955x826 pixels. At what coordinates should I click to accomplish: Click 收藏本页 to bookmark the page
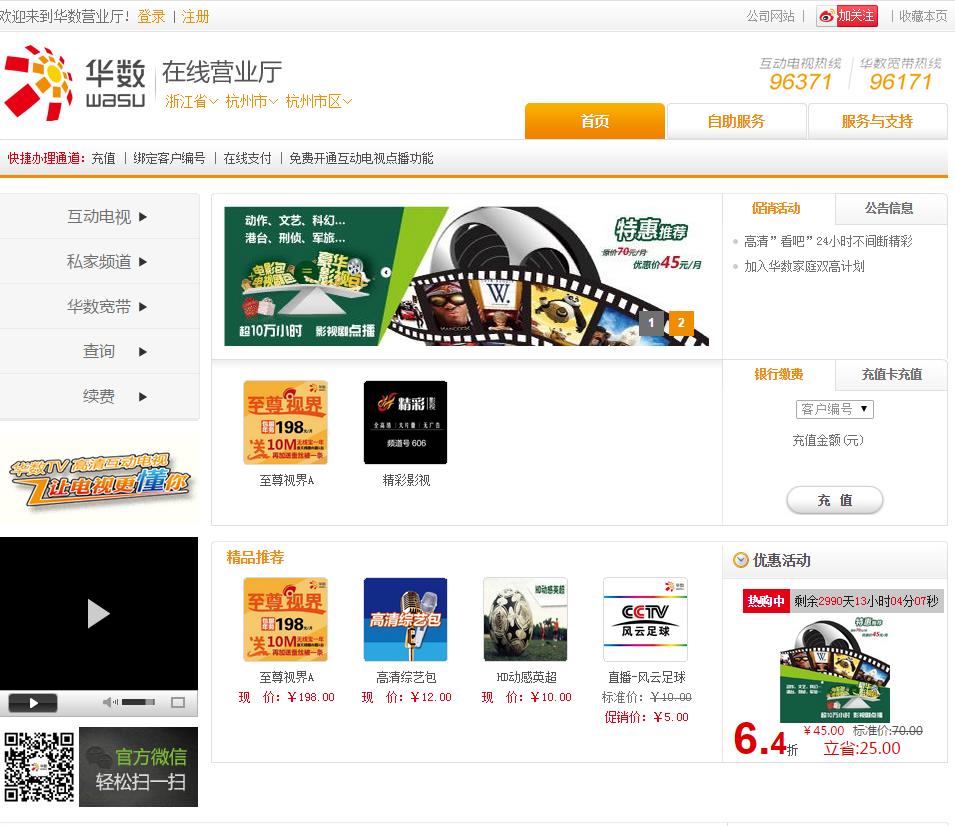[923, 16]
